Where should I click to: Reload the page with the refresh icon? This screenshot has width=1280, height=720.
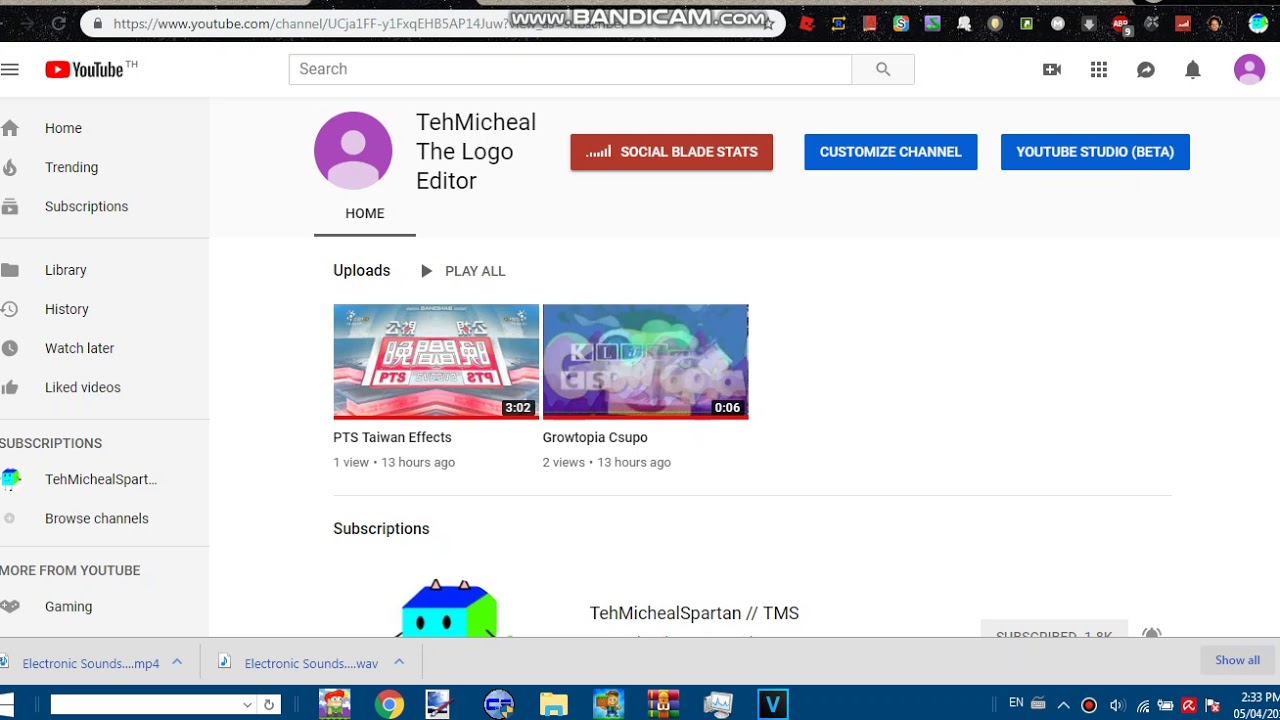click(x=58, y=23)
